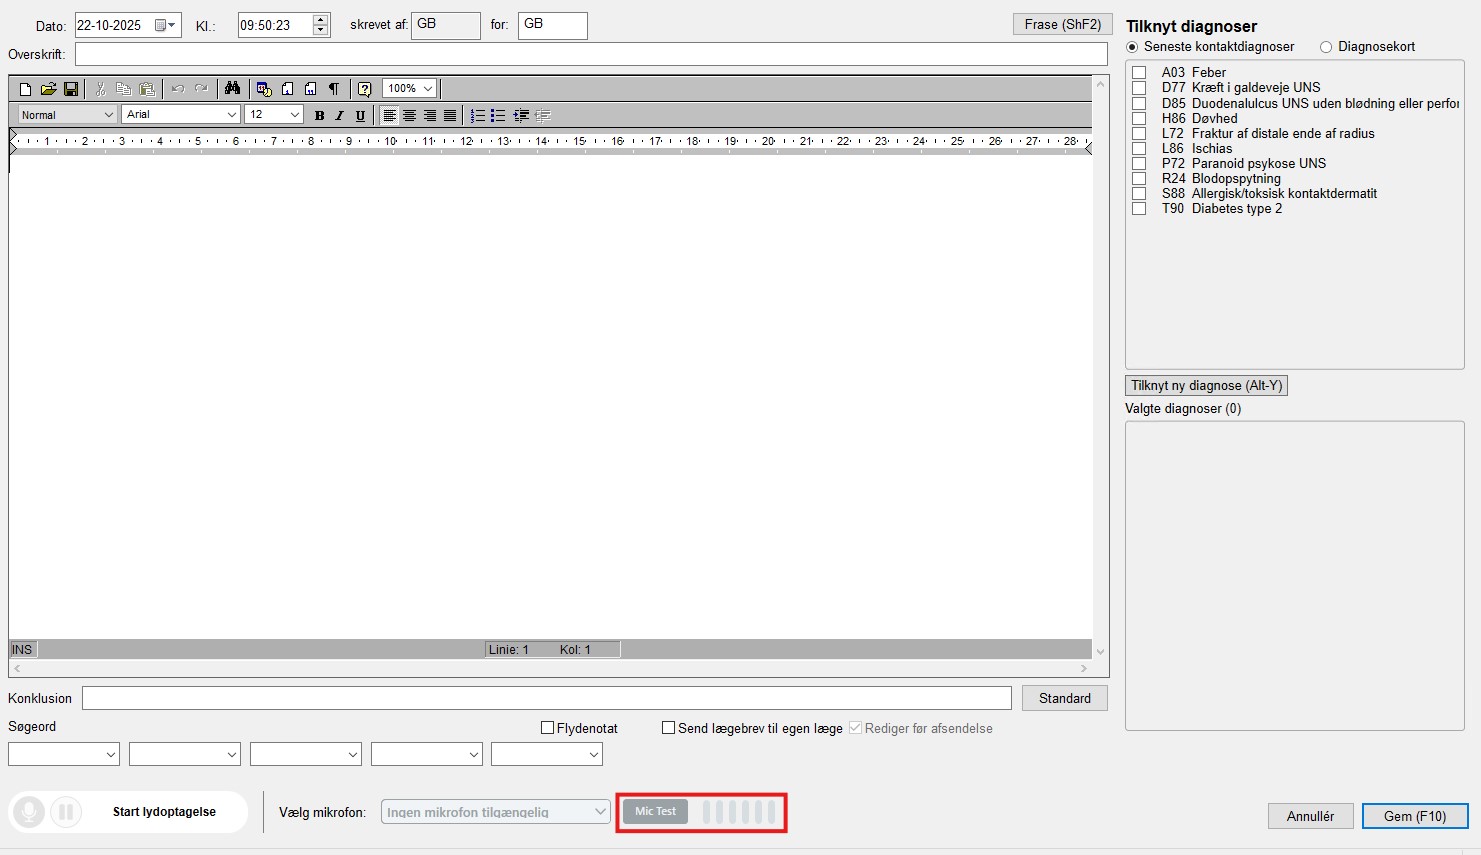The image size is (1481, 855).
Task: Toggle the paragraph marks (¶) icon
Action: tap(334, 89)
